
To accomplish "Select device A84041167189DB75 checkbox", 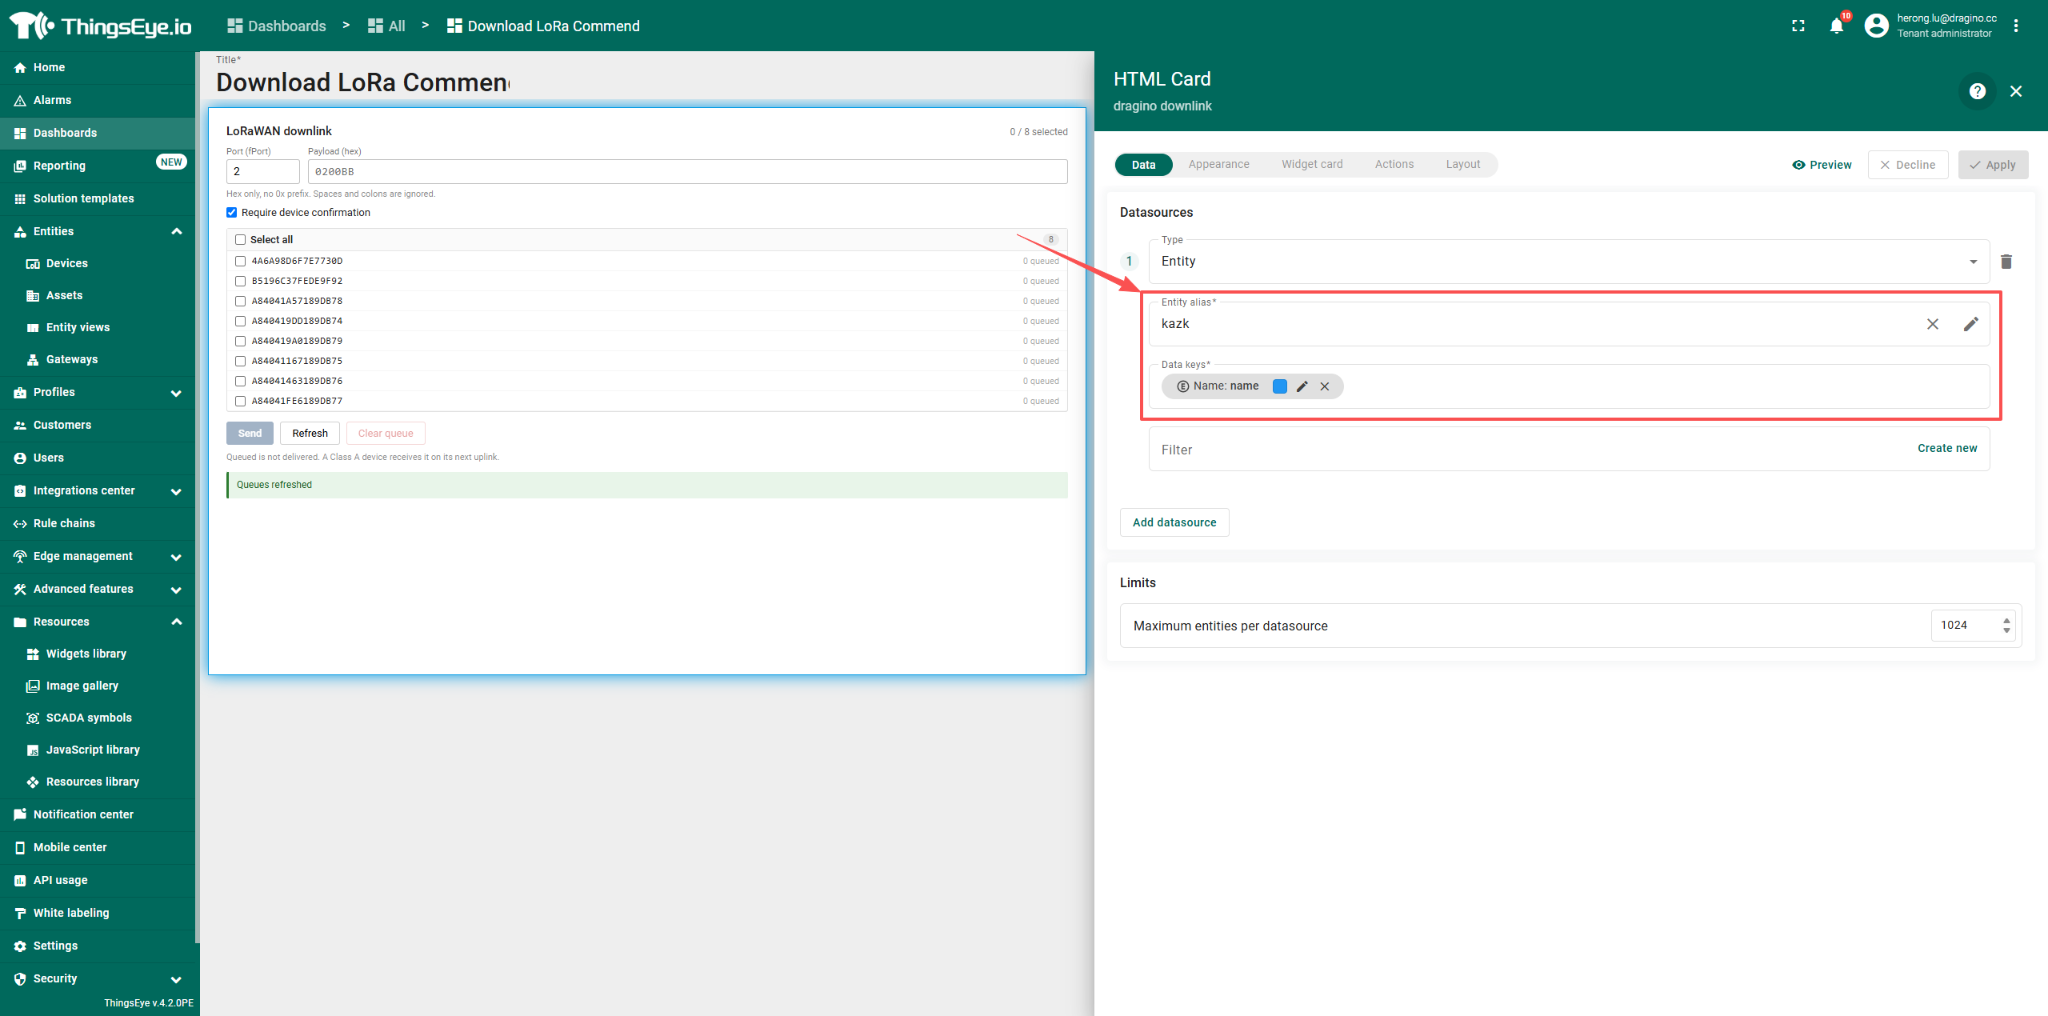I will (240, 361).
